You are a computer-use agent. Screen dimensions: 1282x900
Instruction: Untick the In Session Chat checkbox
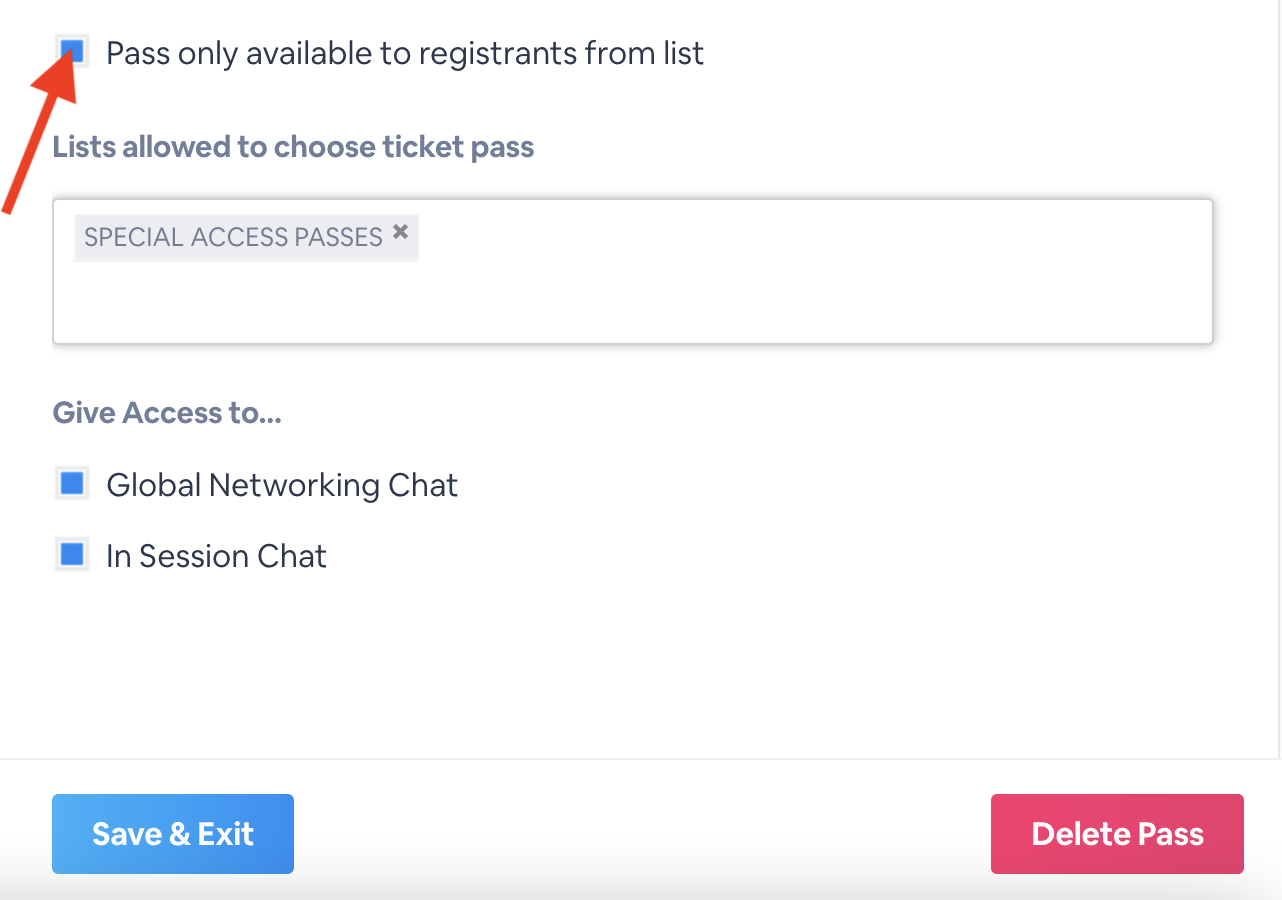pos(72,555)
